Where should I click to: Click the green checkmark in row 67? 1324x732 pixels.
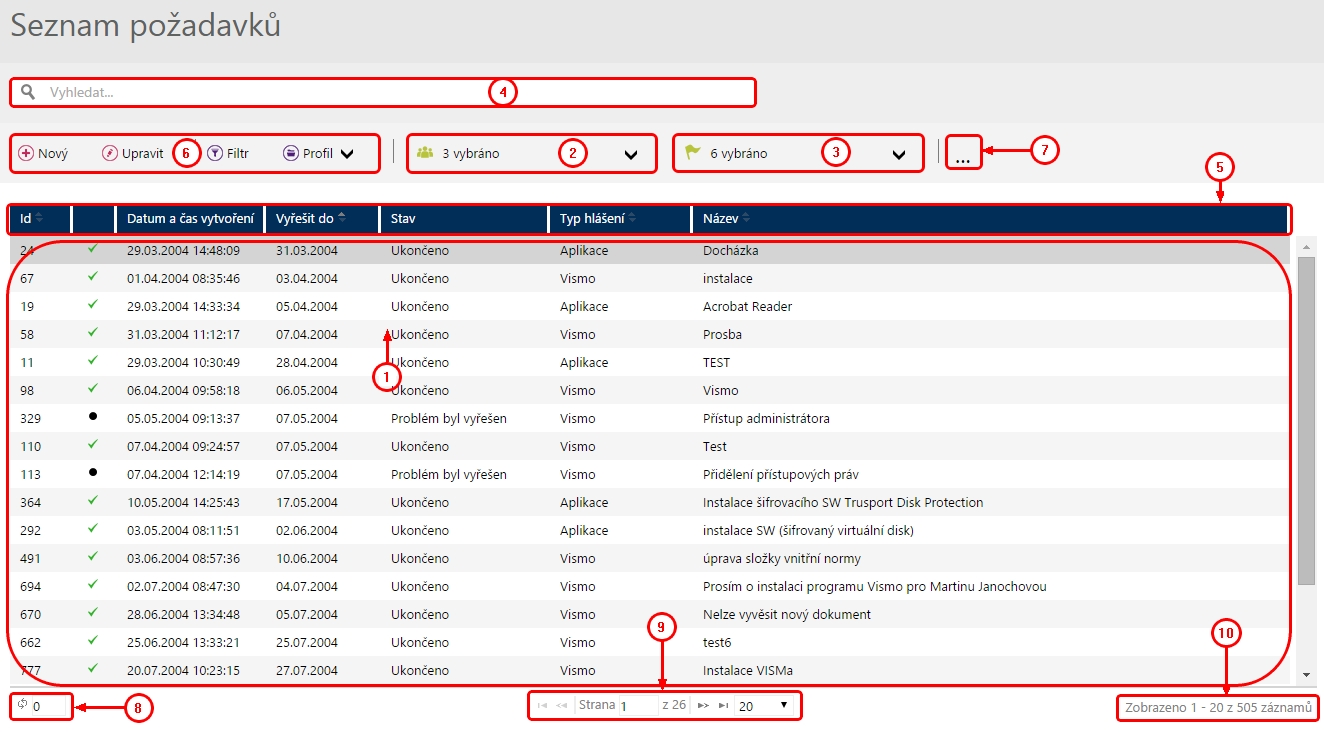93,277
